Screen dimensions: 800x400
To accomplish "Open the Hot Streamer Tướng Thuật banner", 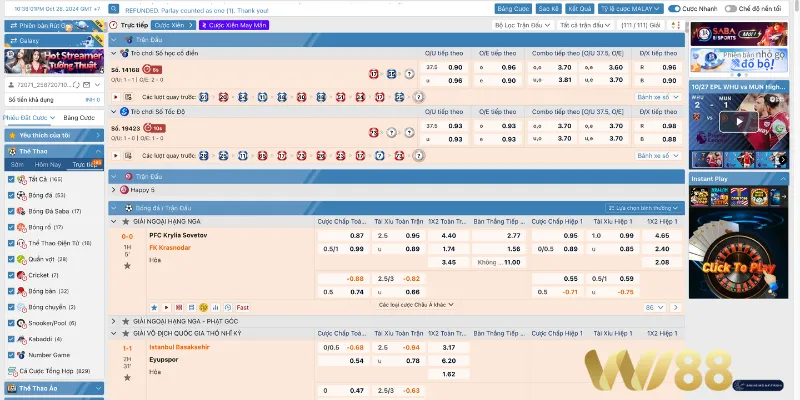I will pos(54,61).
